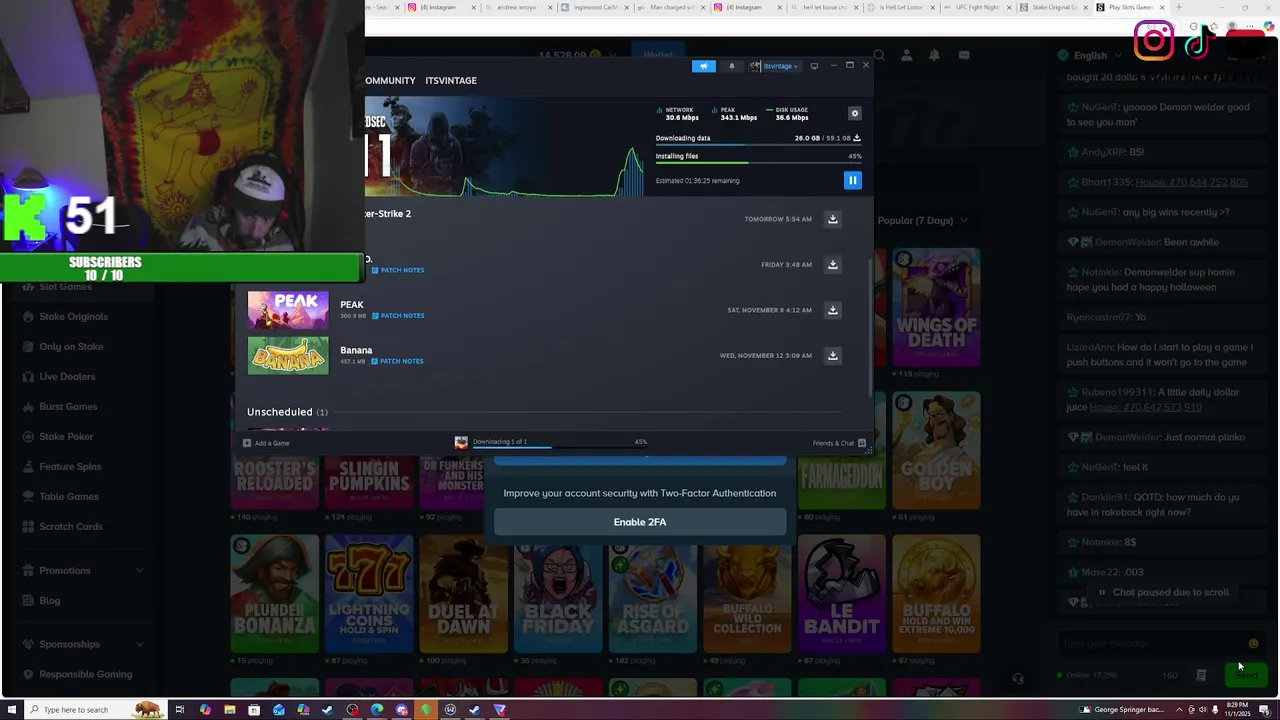
Task: Open the emoji picker in chat input
Action: pyautogui.click(x=1253, y=645)
